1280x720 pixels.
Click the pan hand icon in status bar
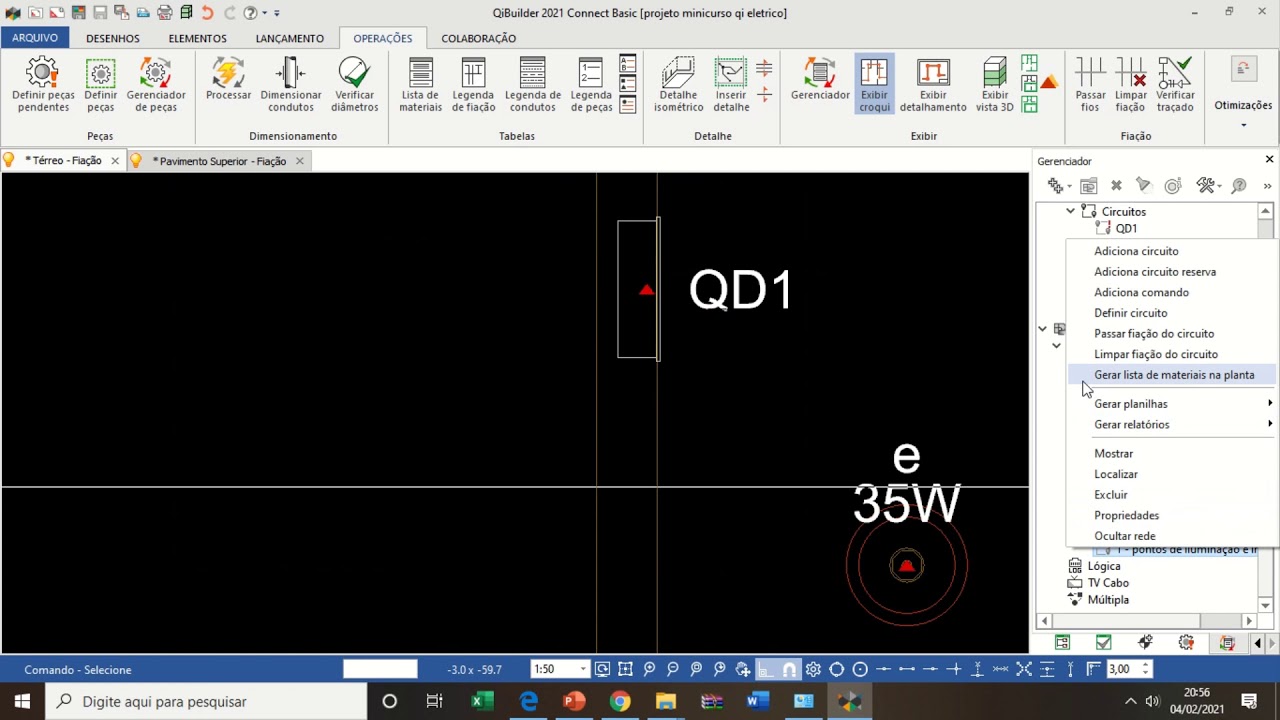tap(743, 670)
